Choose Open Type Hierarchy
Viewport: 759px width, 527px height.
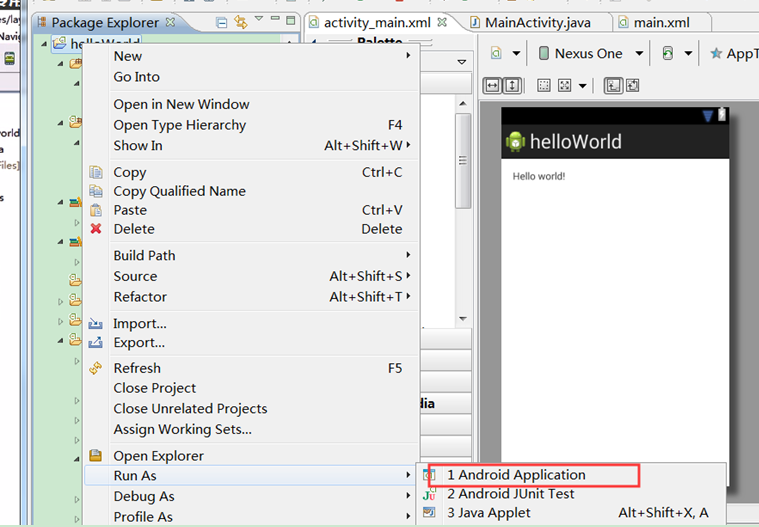coord(251,125)
